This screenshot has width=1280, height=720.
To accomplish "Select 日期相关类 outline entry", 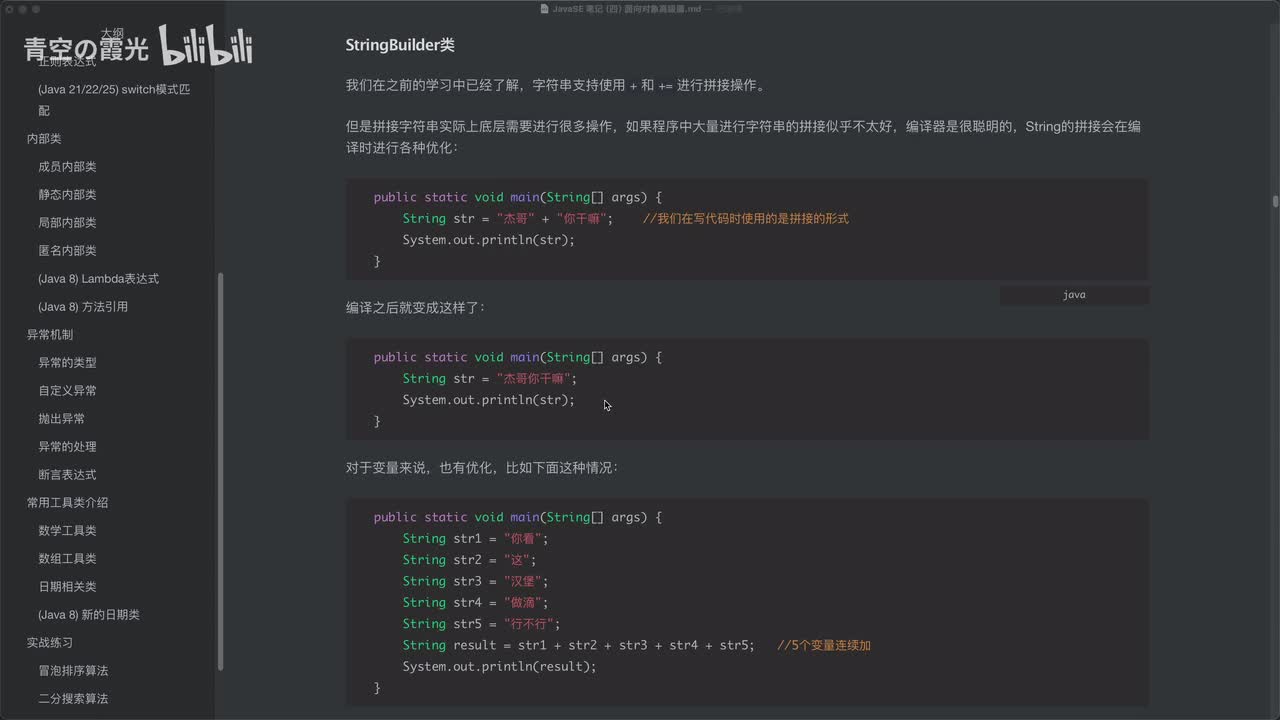I will 67,587.
